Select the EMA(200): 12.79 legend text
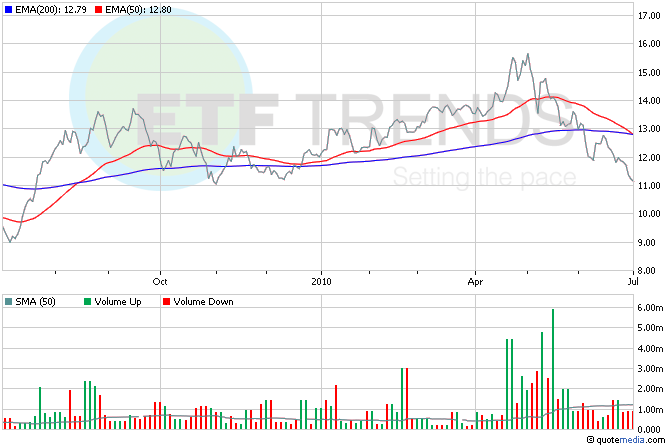The image size is (667, 447). pos(51,9)
